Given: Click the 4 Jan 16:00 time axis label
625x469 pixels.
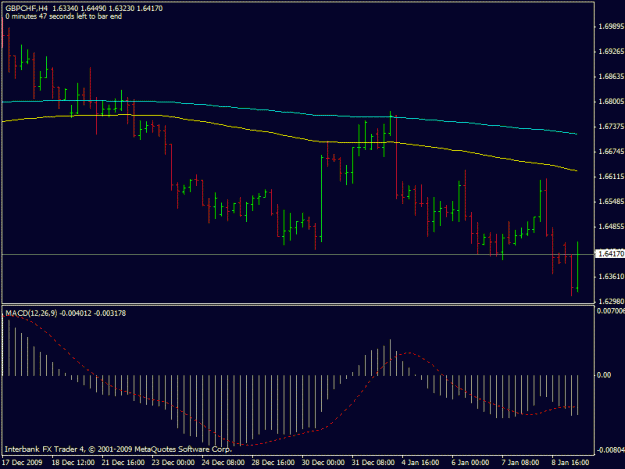Looking at the screenshot, I should click(421, 463).
